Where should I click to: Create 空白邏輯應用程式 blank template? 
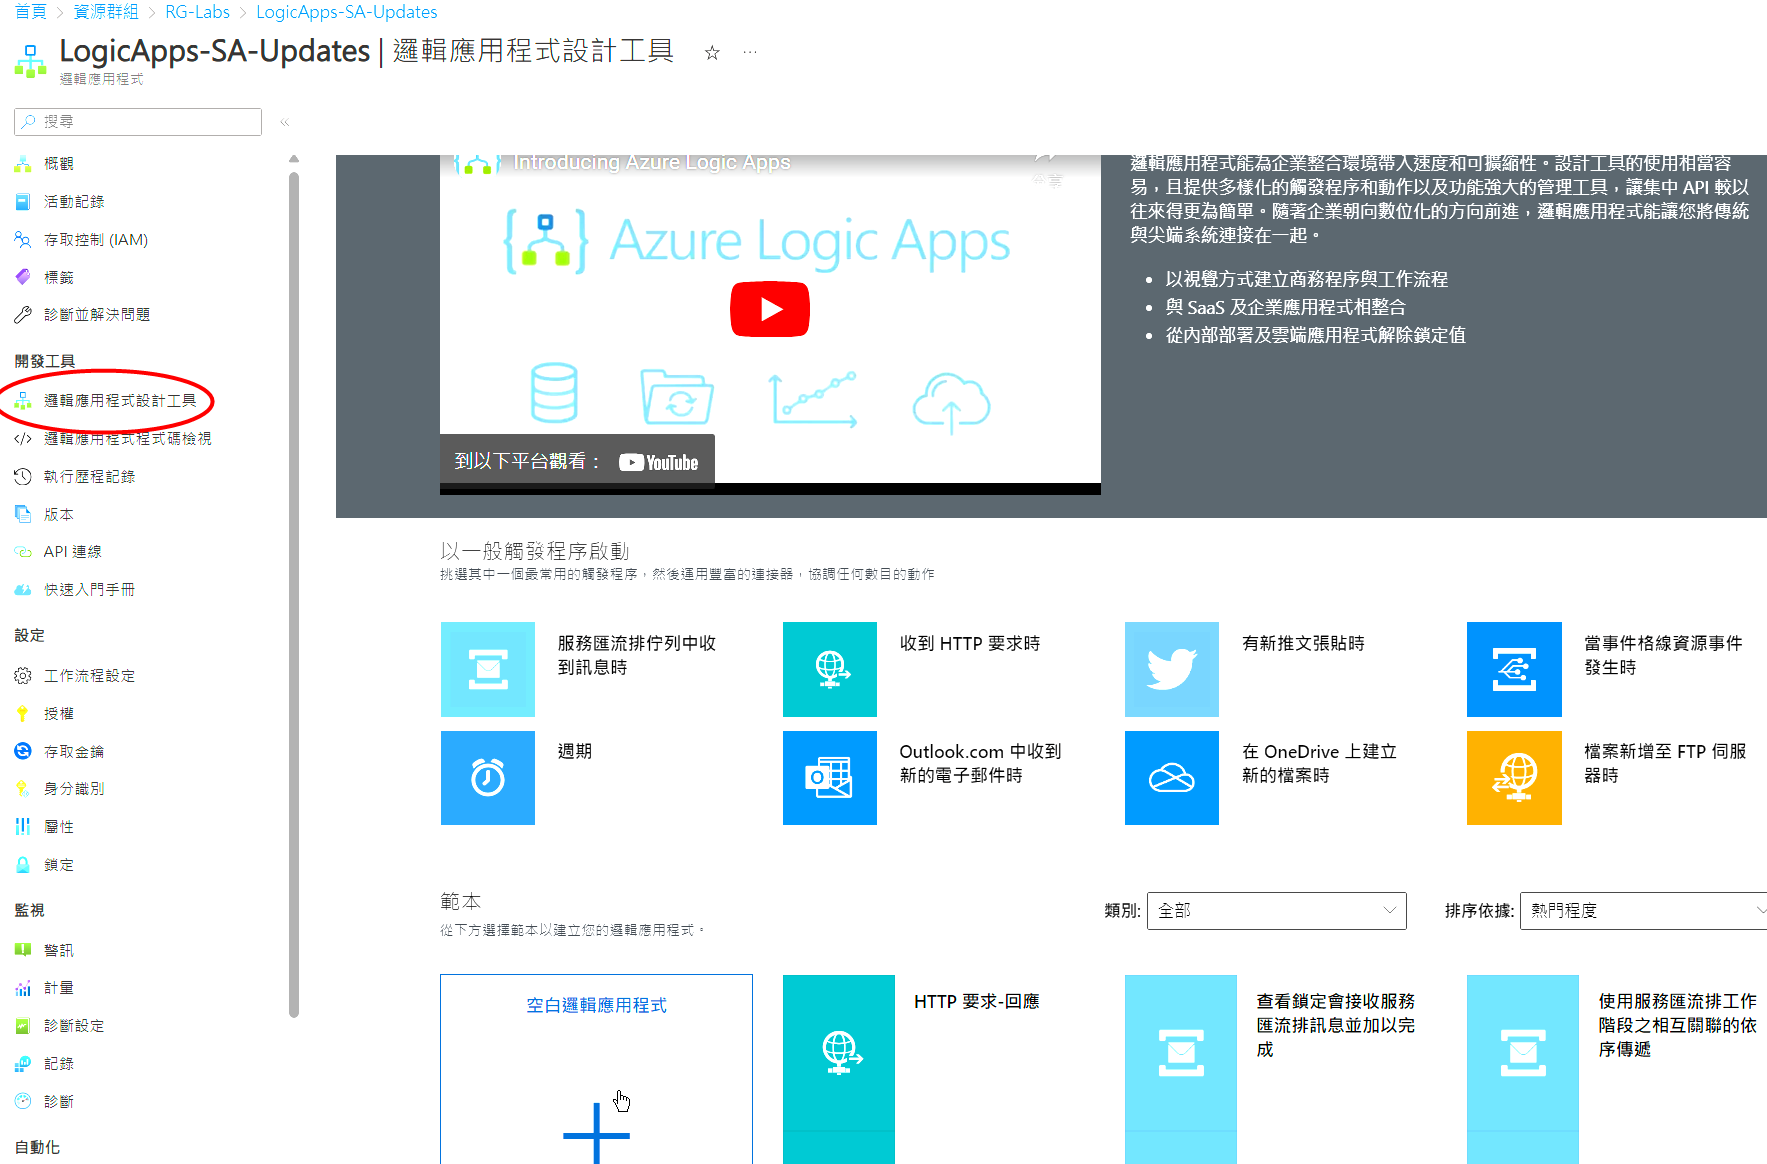[x=596, y=1069]
